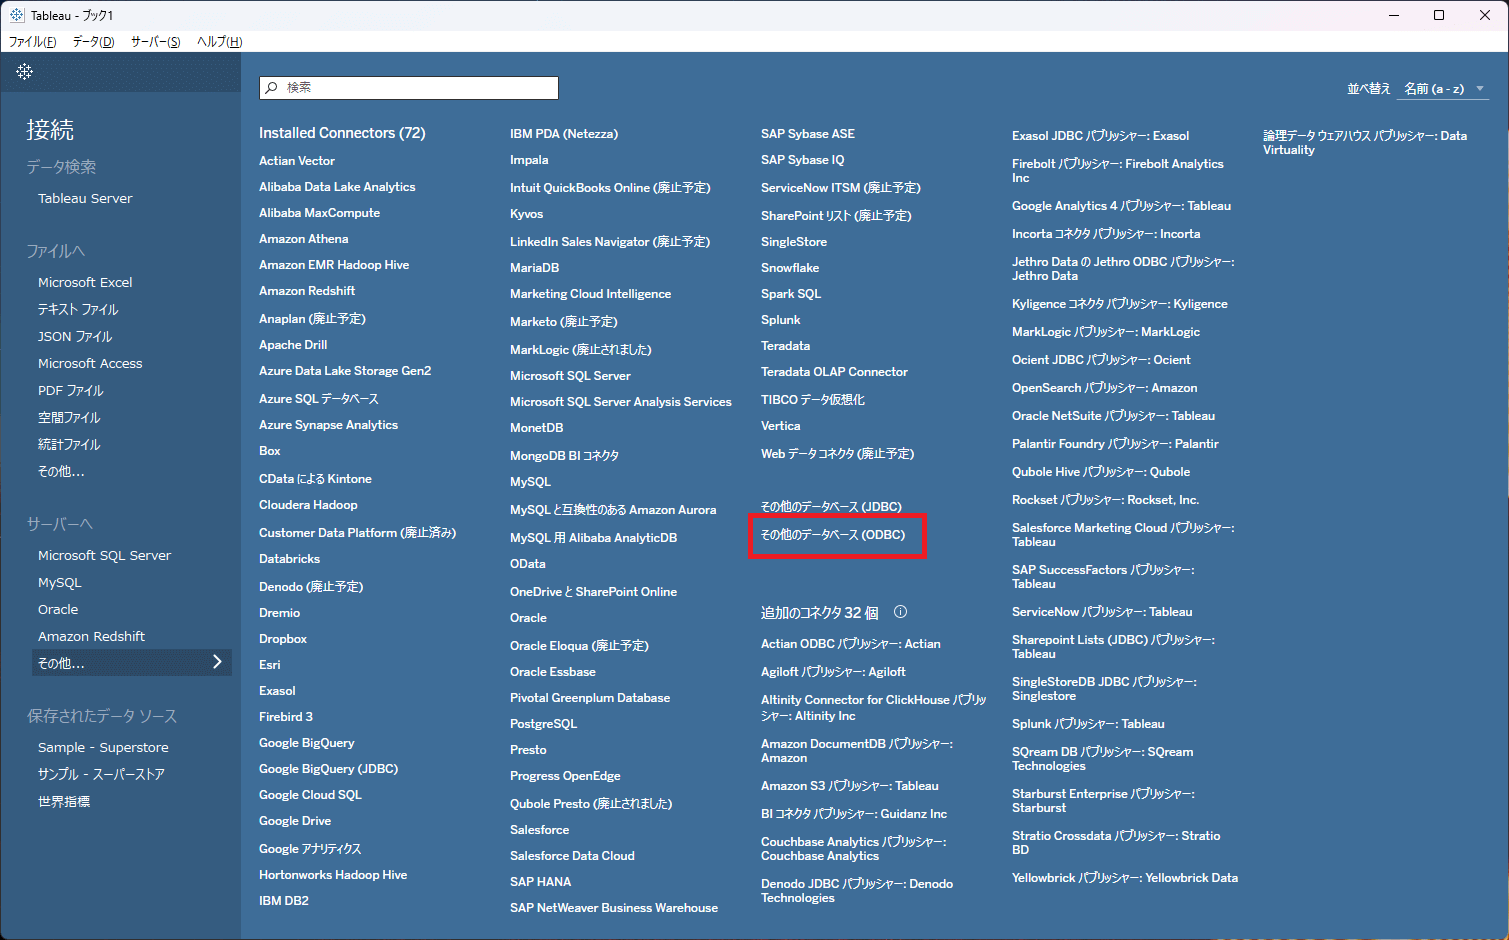This screenshot has height=940, width=1509.
Task: Select Amazon S3 パブリッシャー: Tableau connector
Action: (x=850, y=786)
